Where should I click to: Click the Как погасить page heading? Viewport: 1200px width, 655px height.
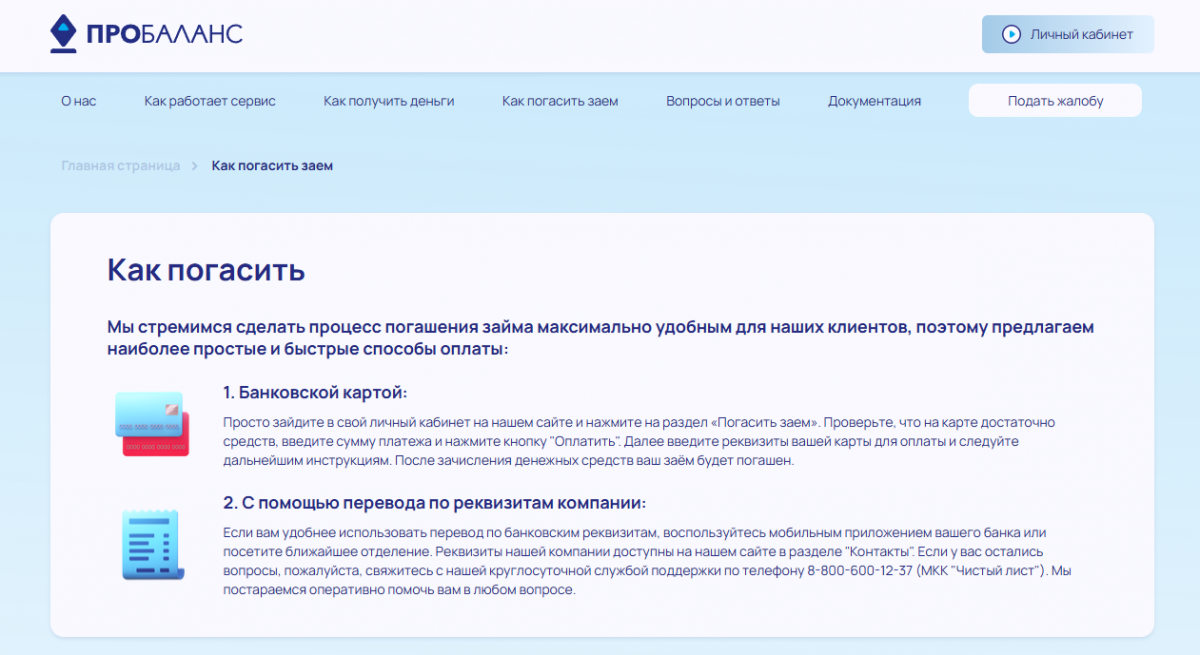pyautogui.click(x=206, y=270)
